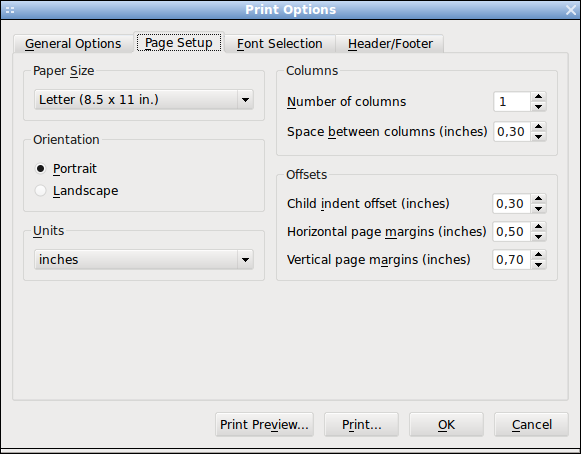Viewport: 581px width, 454px height.
Task: Click the Print Preview... button
Action: click(x=264, y=424)
